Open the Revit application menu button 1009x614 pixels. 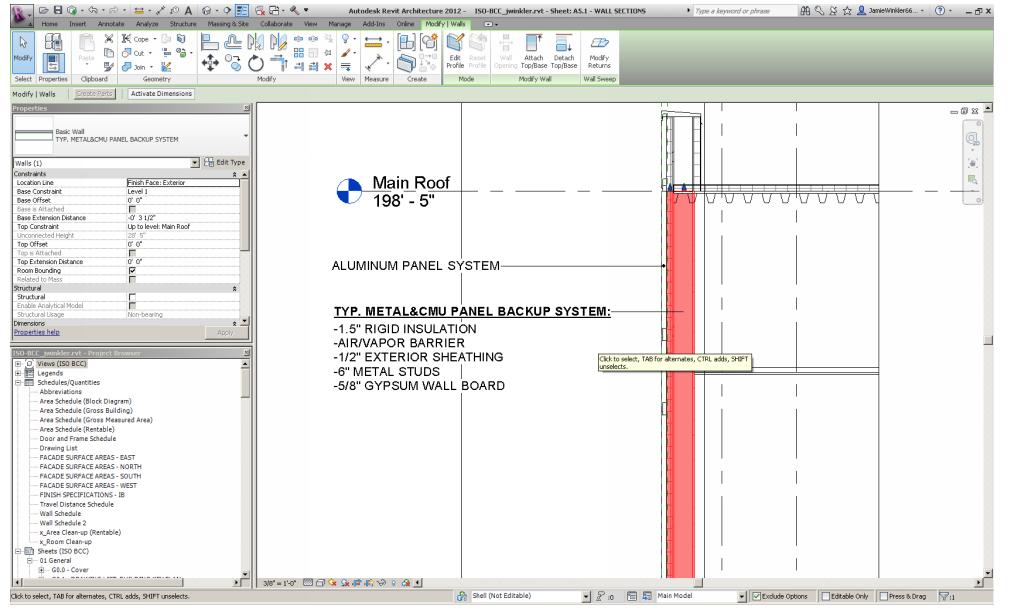(x=21, y=15)
